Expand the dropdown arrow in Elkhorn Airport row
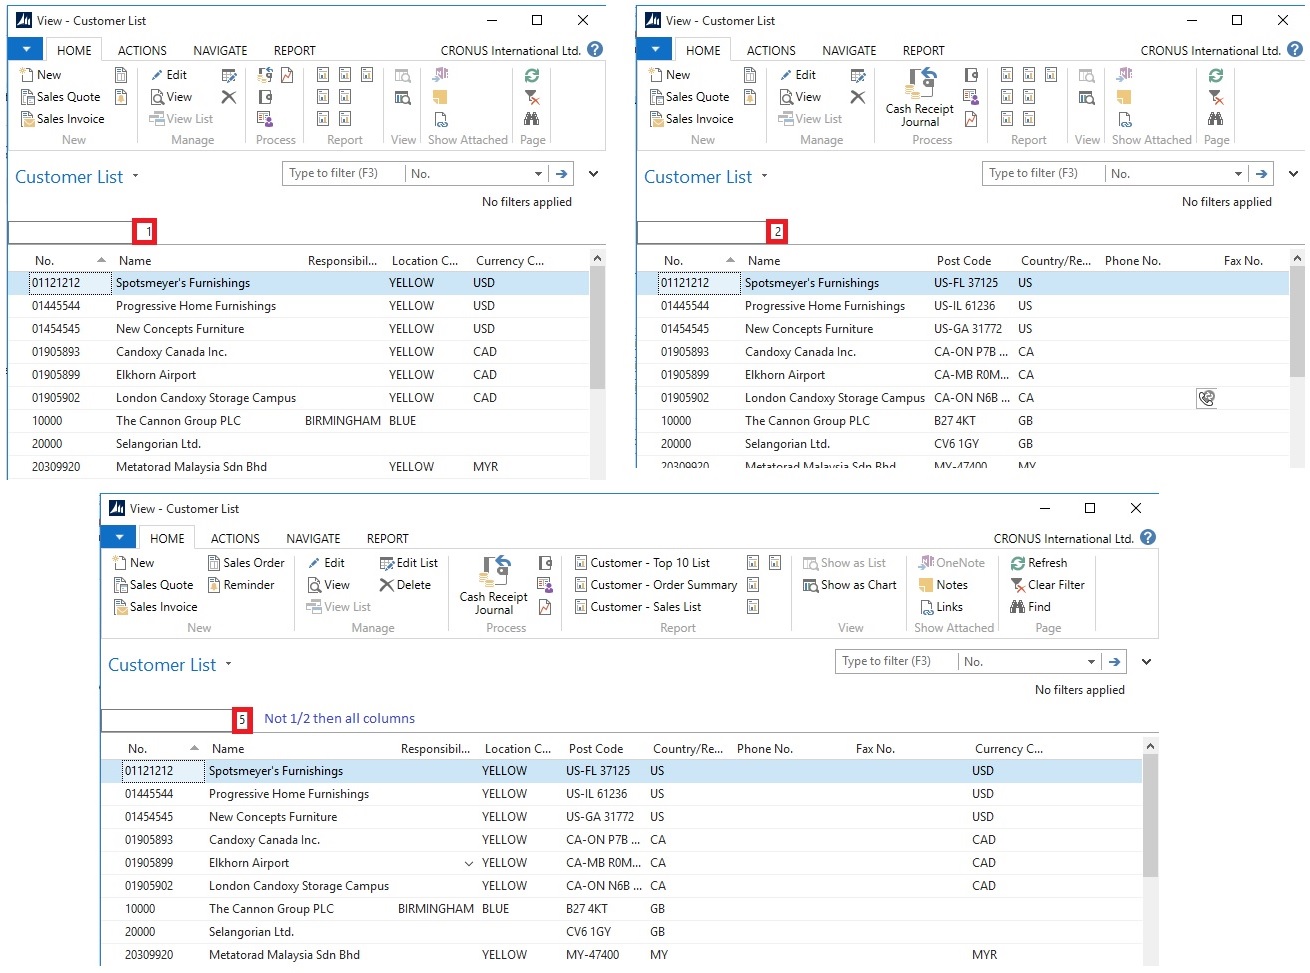This screenshot has width=1310, height=973. [x=469, y=864]
